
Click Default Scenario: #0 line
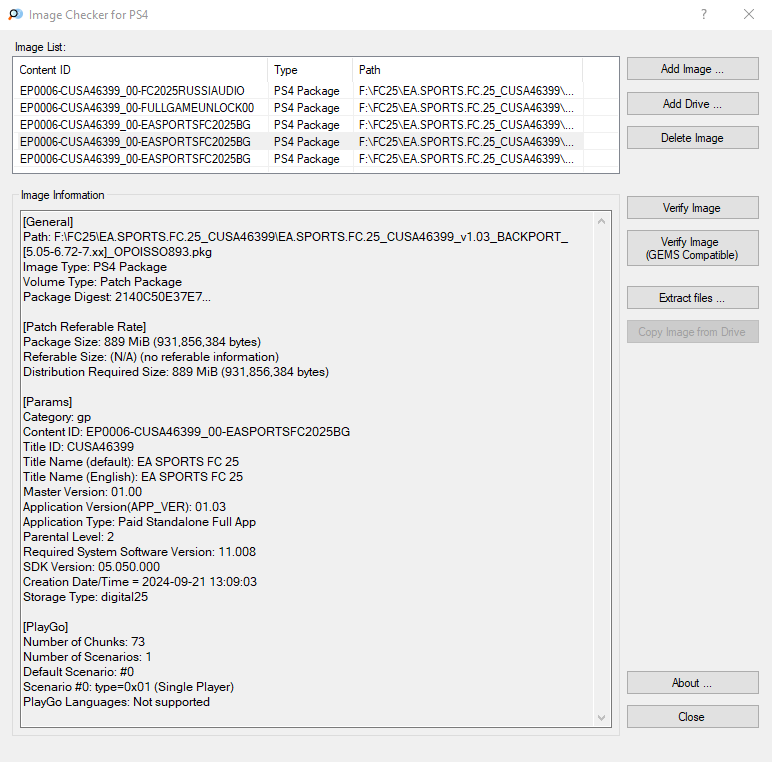79,672
